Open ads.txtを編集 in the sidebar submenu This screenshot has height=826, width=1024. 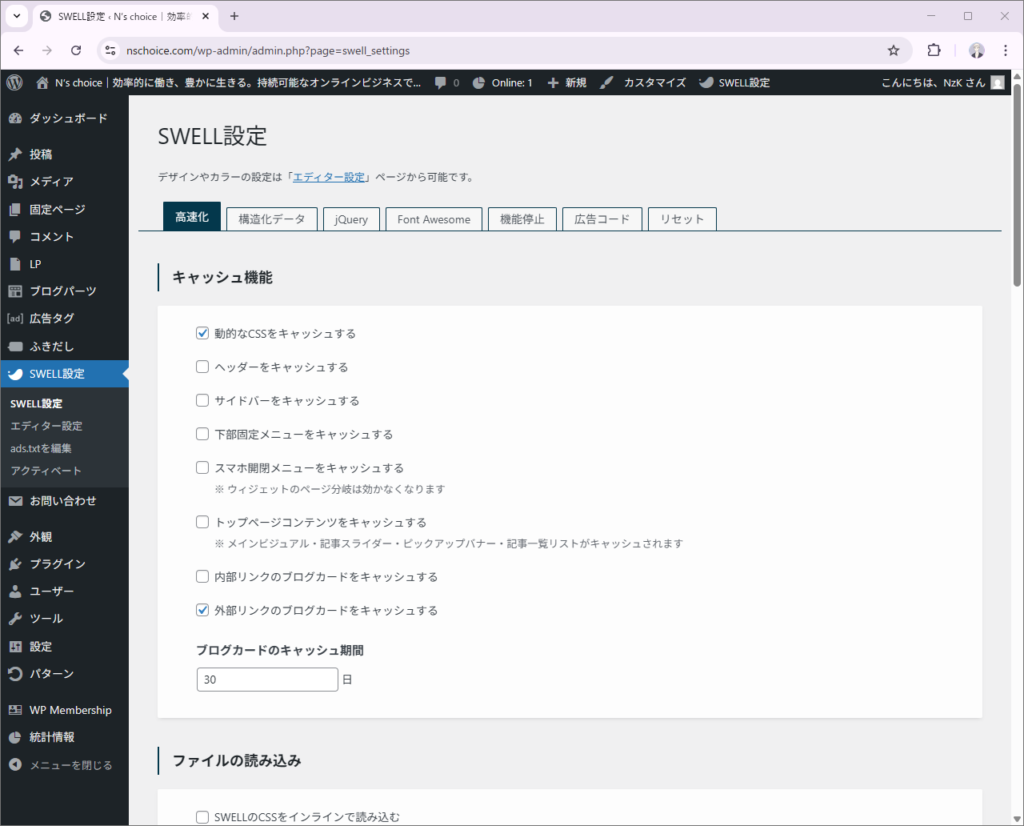click(41, 448)
